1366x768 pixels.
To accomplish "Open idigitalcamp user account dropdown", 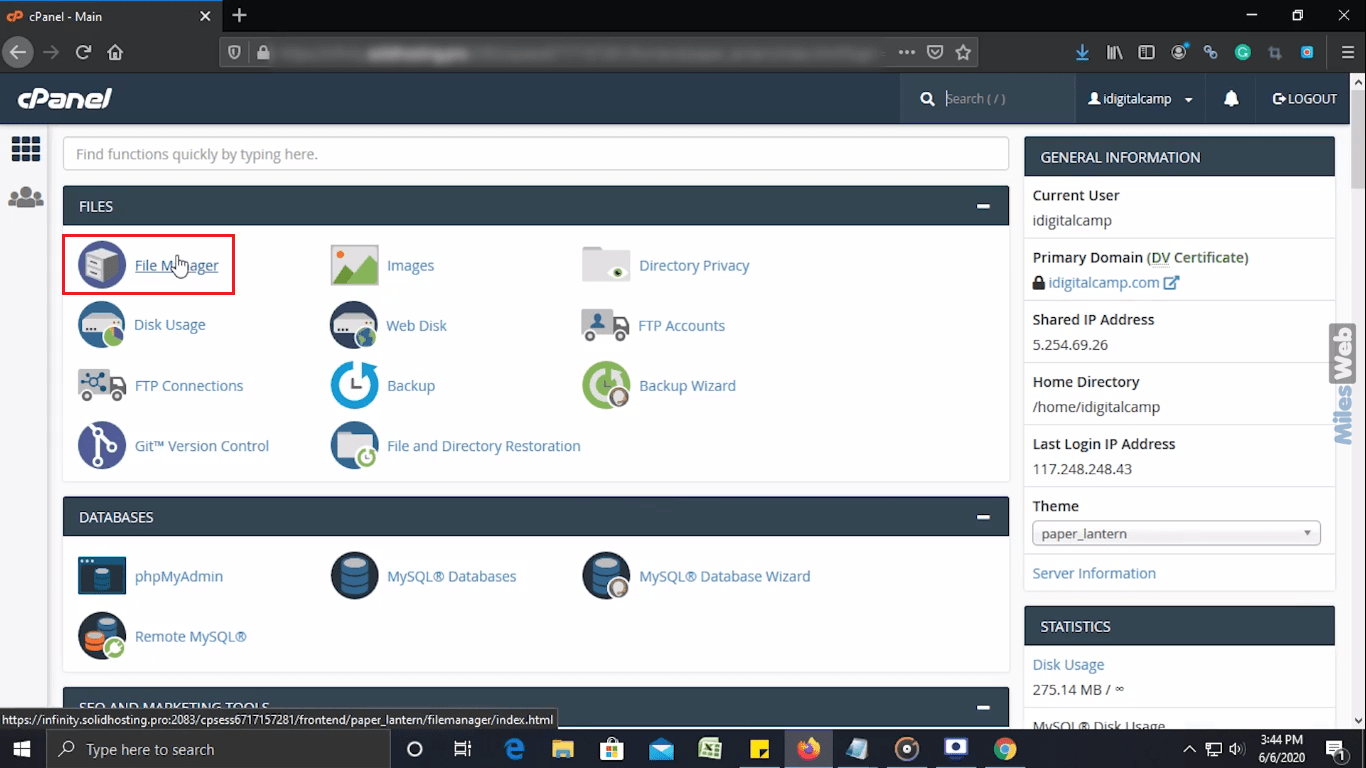I will tap(1141, 99).
